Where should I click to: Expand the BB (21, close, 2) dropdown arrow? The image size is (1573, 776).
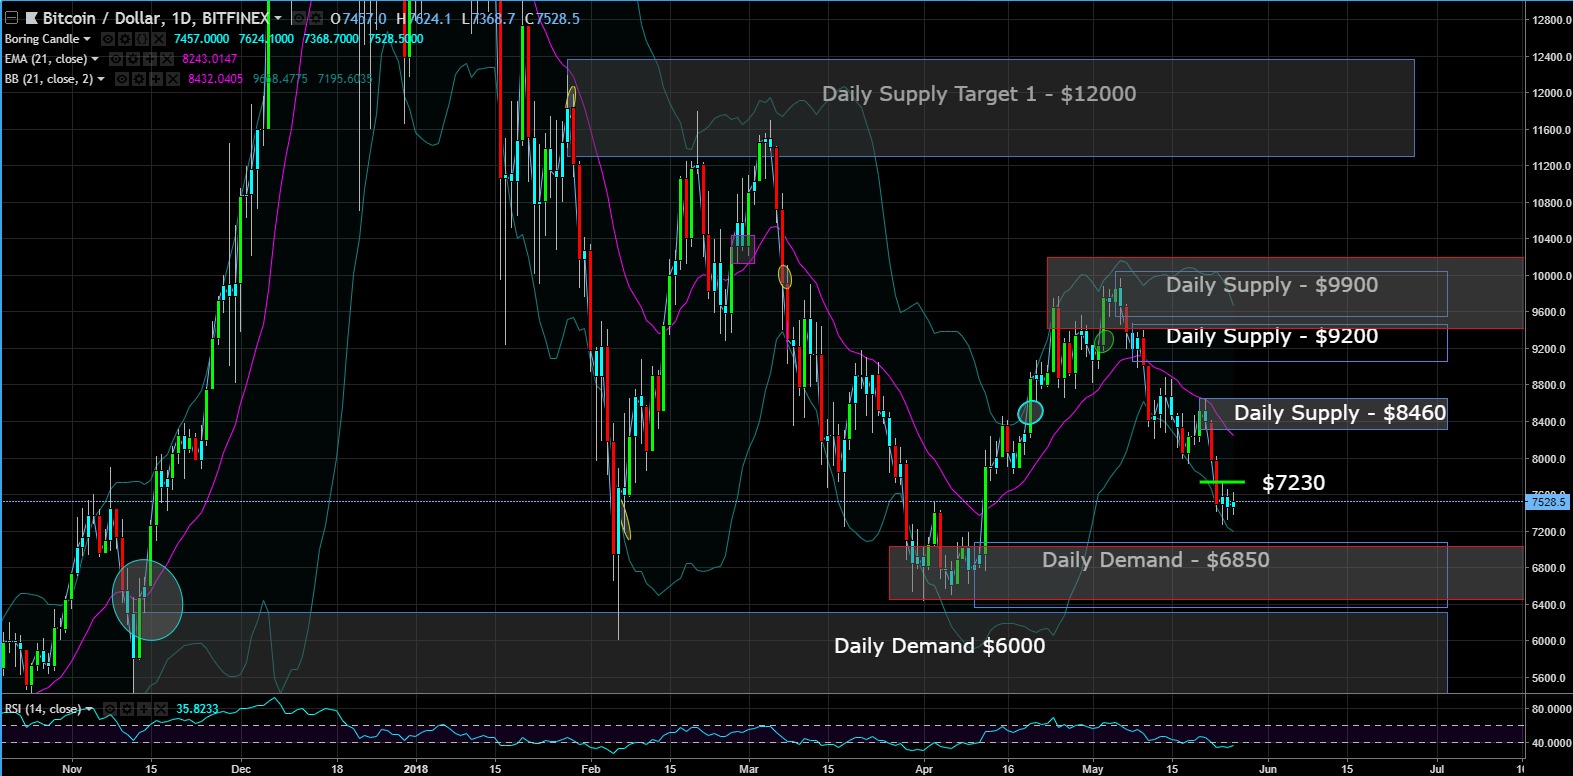(x=101, y=79)
